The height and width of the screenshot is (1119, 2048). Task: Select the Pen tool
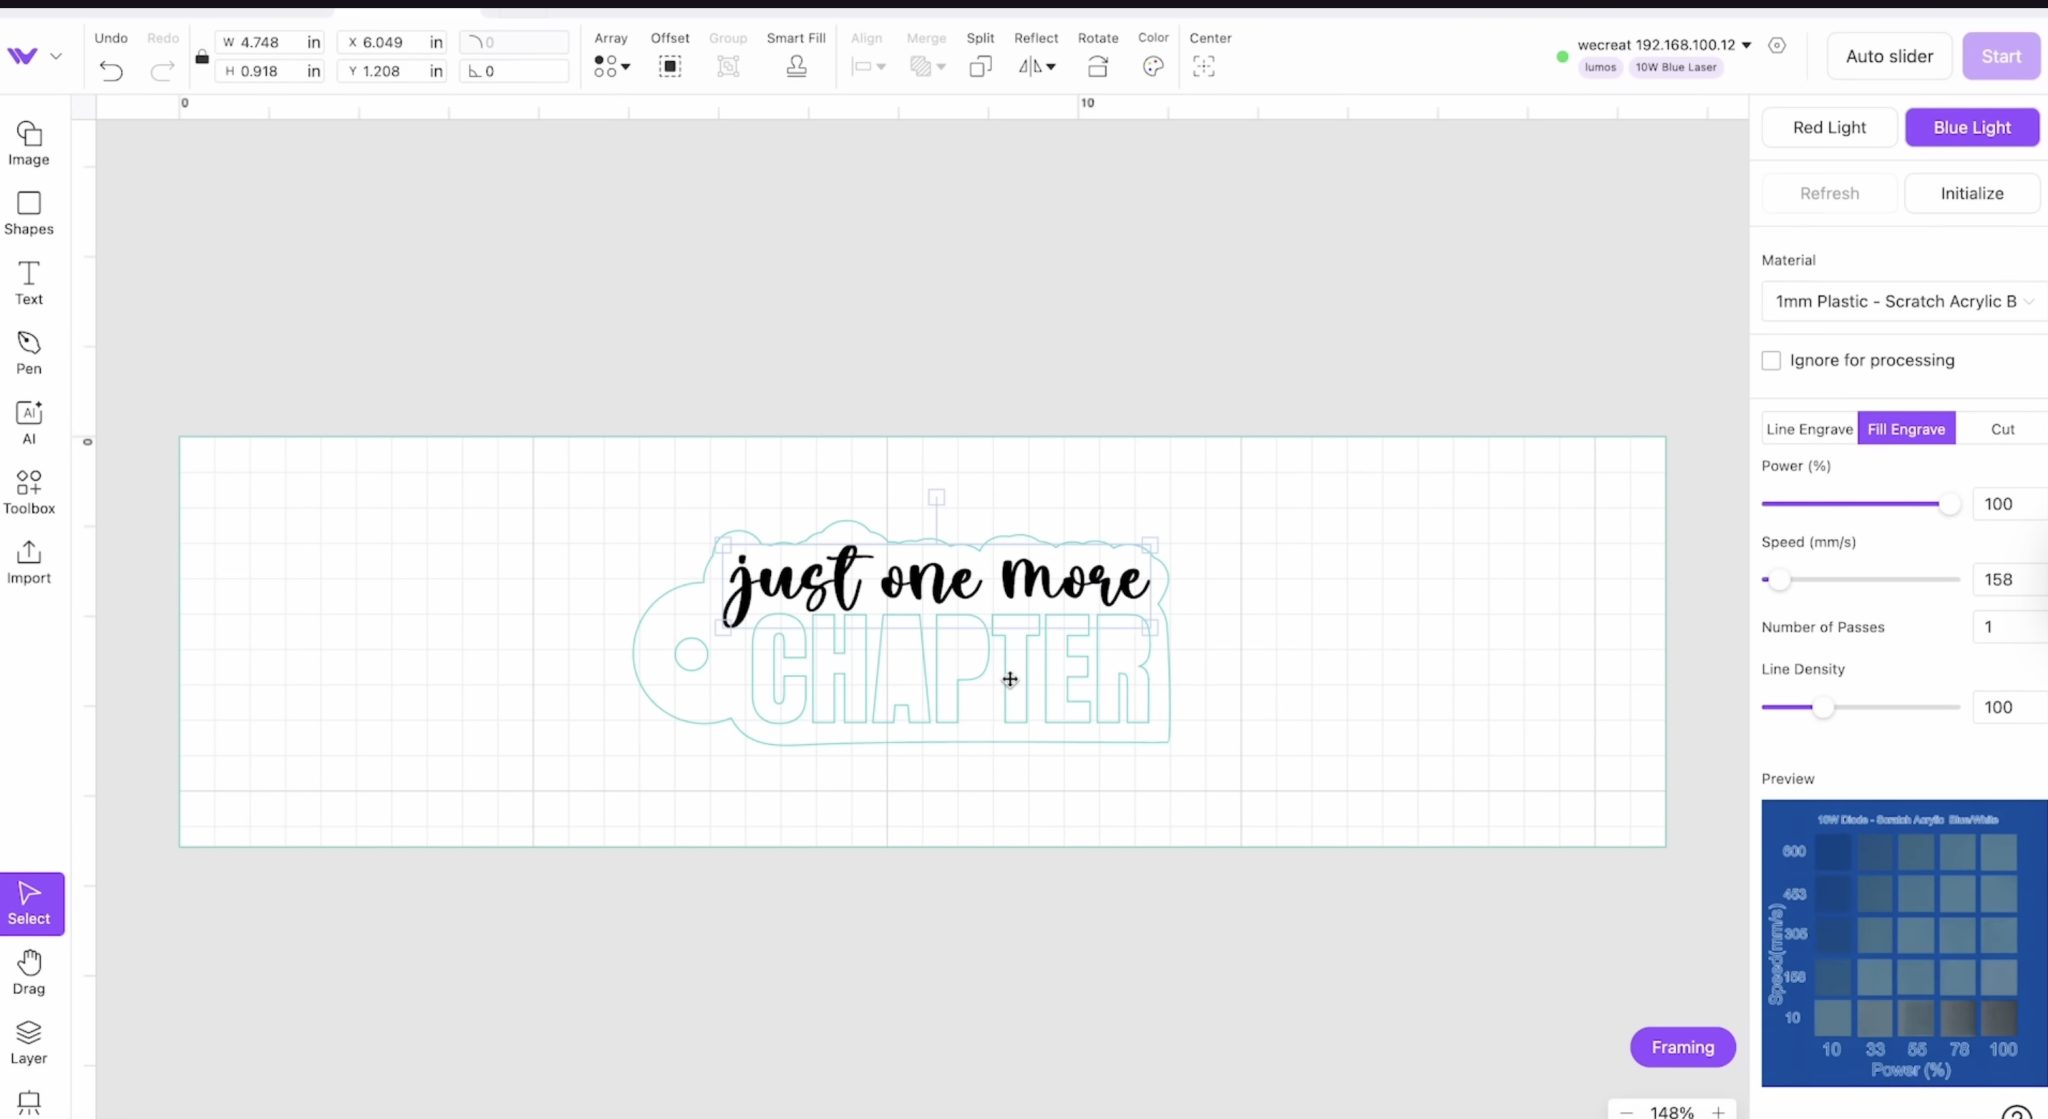pos(28,351)
